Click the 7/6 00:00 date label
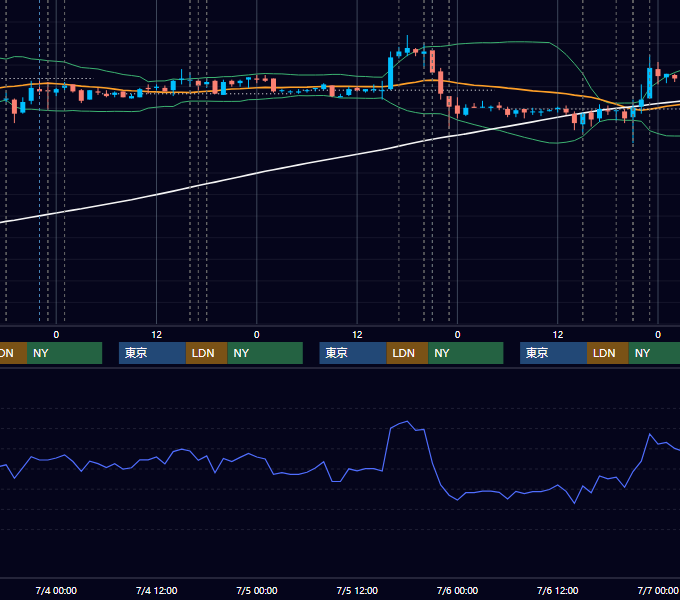This screenshot has width=680, height=600. (457, 590)
